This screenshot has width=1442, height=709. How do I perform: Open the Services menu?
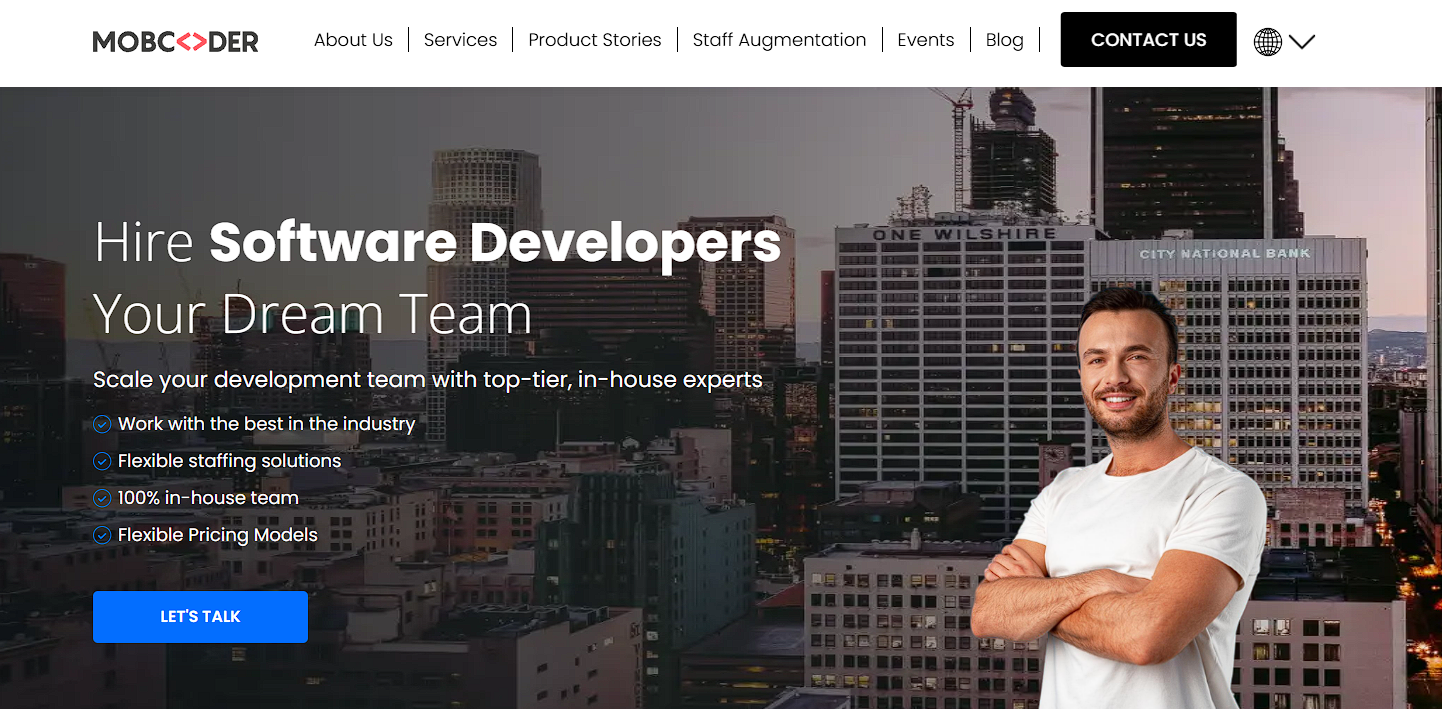(460, 40)
